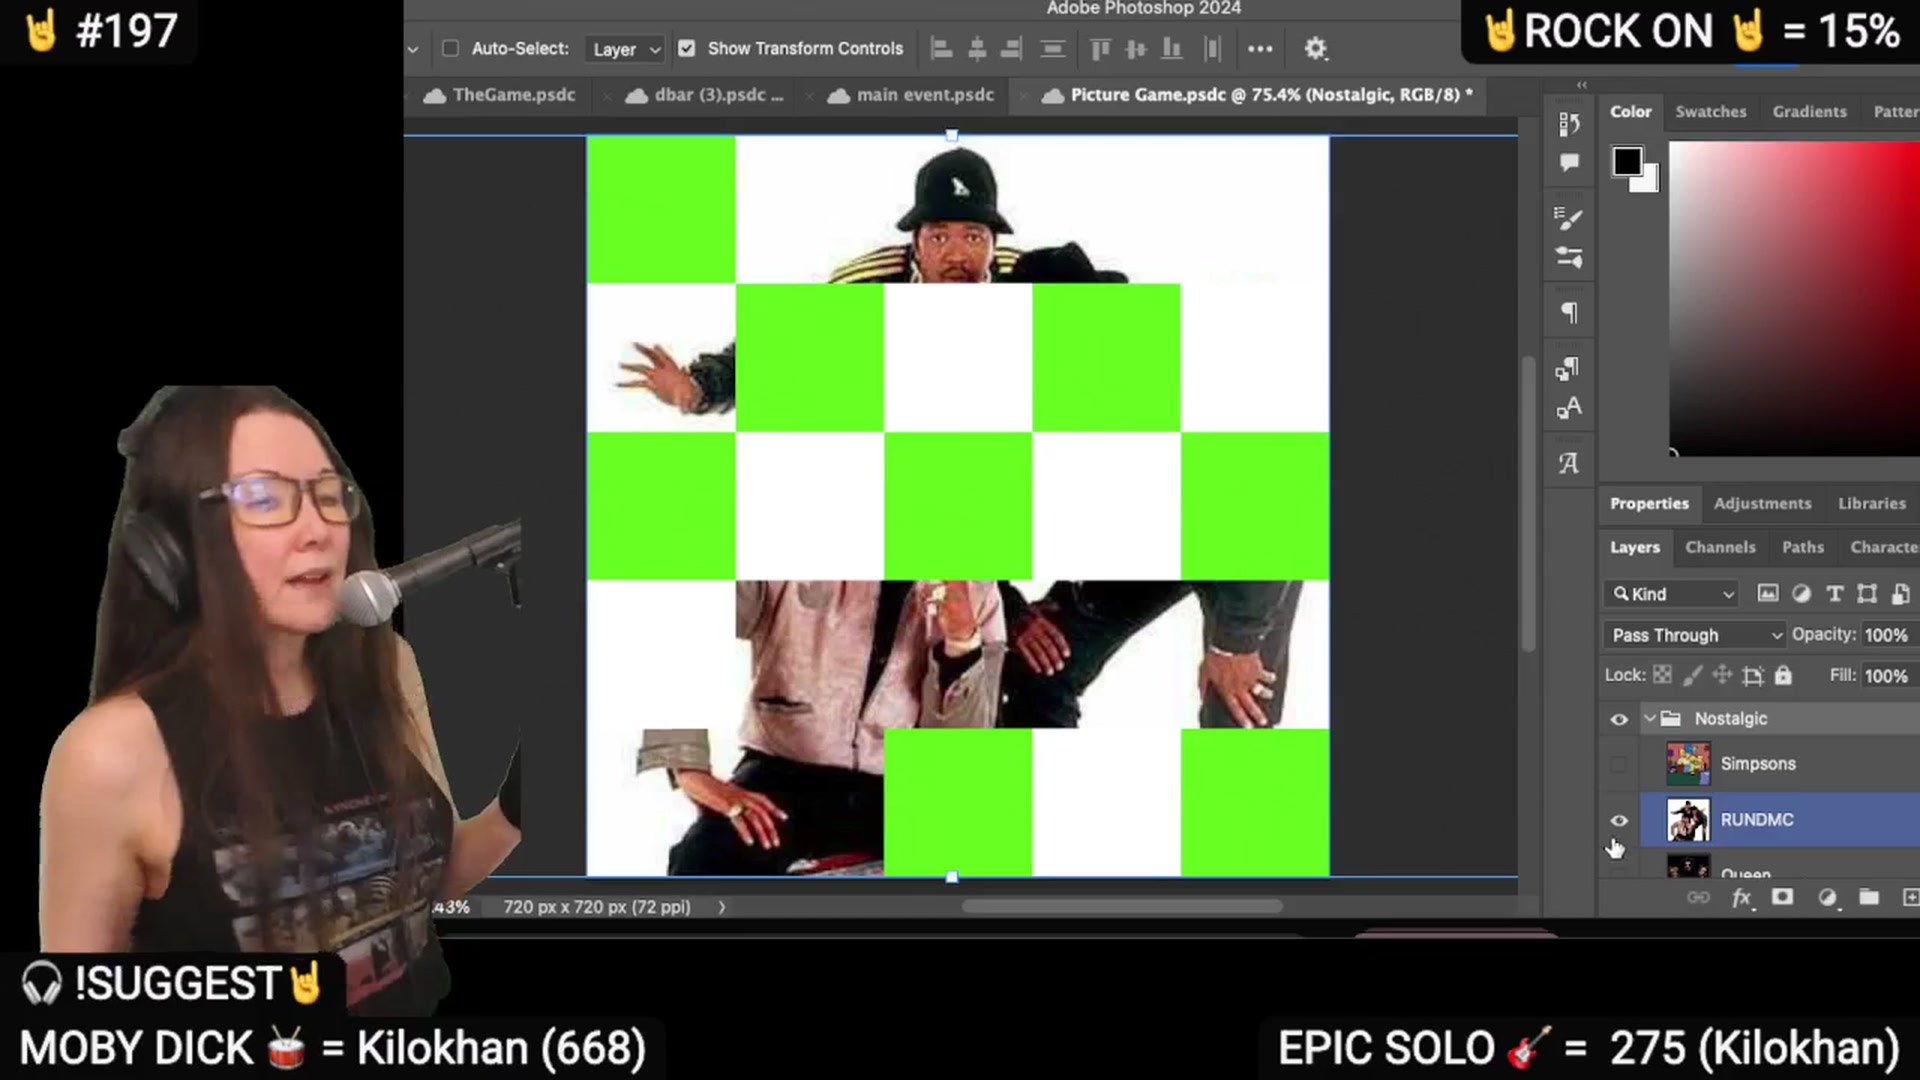Add a layer mask
This screenshot has width=1920, height=1080.
click(1782, 897)
